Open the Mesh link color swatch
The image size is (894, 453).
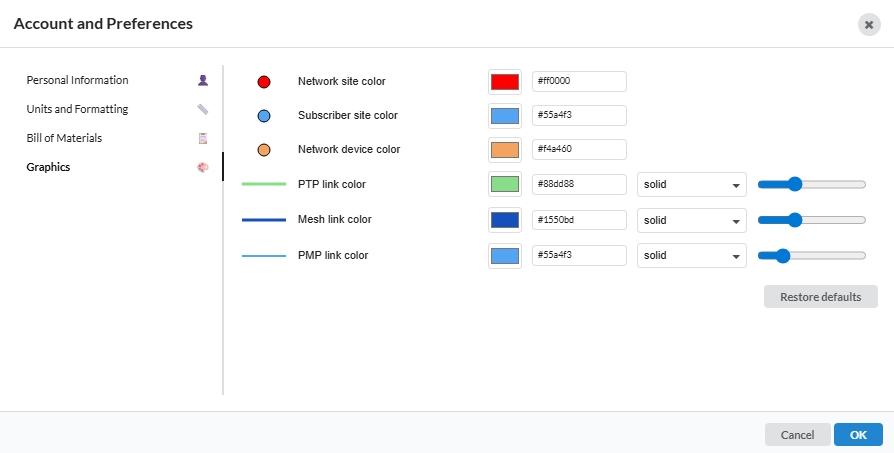[x=505, y=220]
